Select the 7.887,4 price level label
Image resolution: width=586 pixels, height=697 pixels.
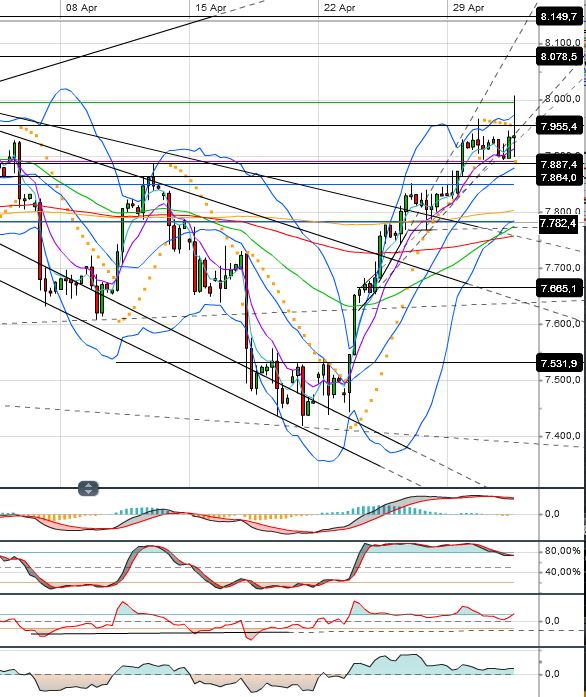click(559, 164)
